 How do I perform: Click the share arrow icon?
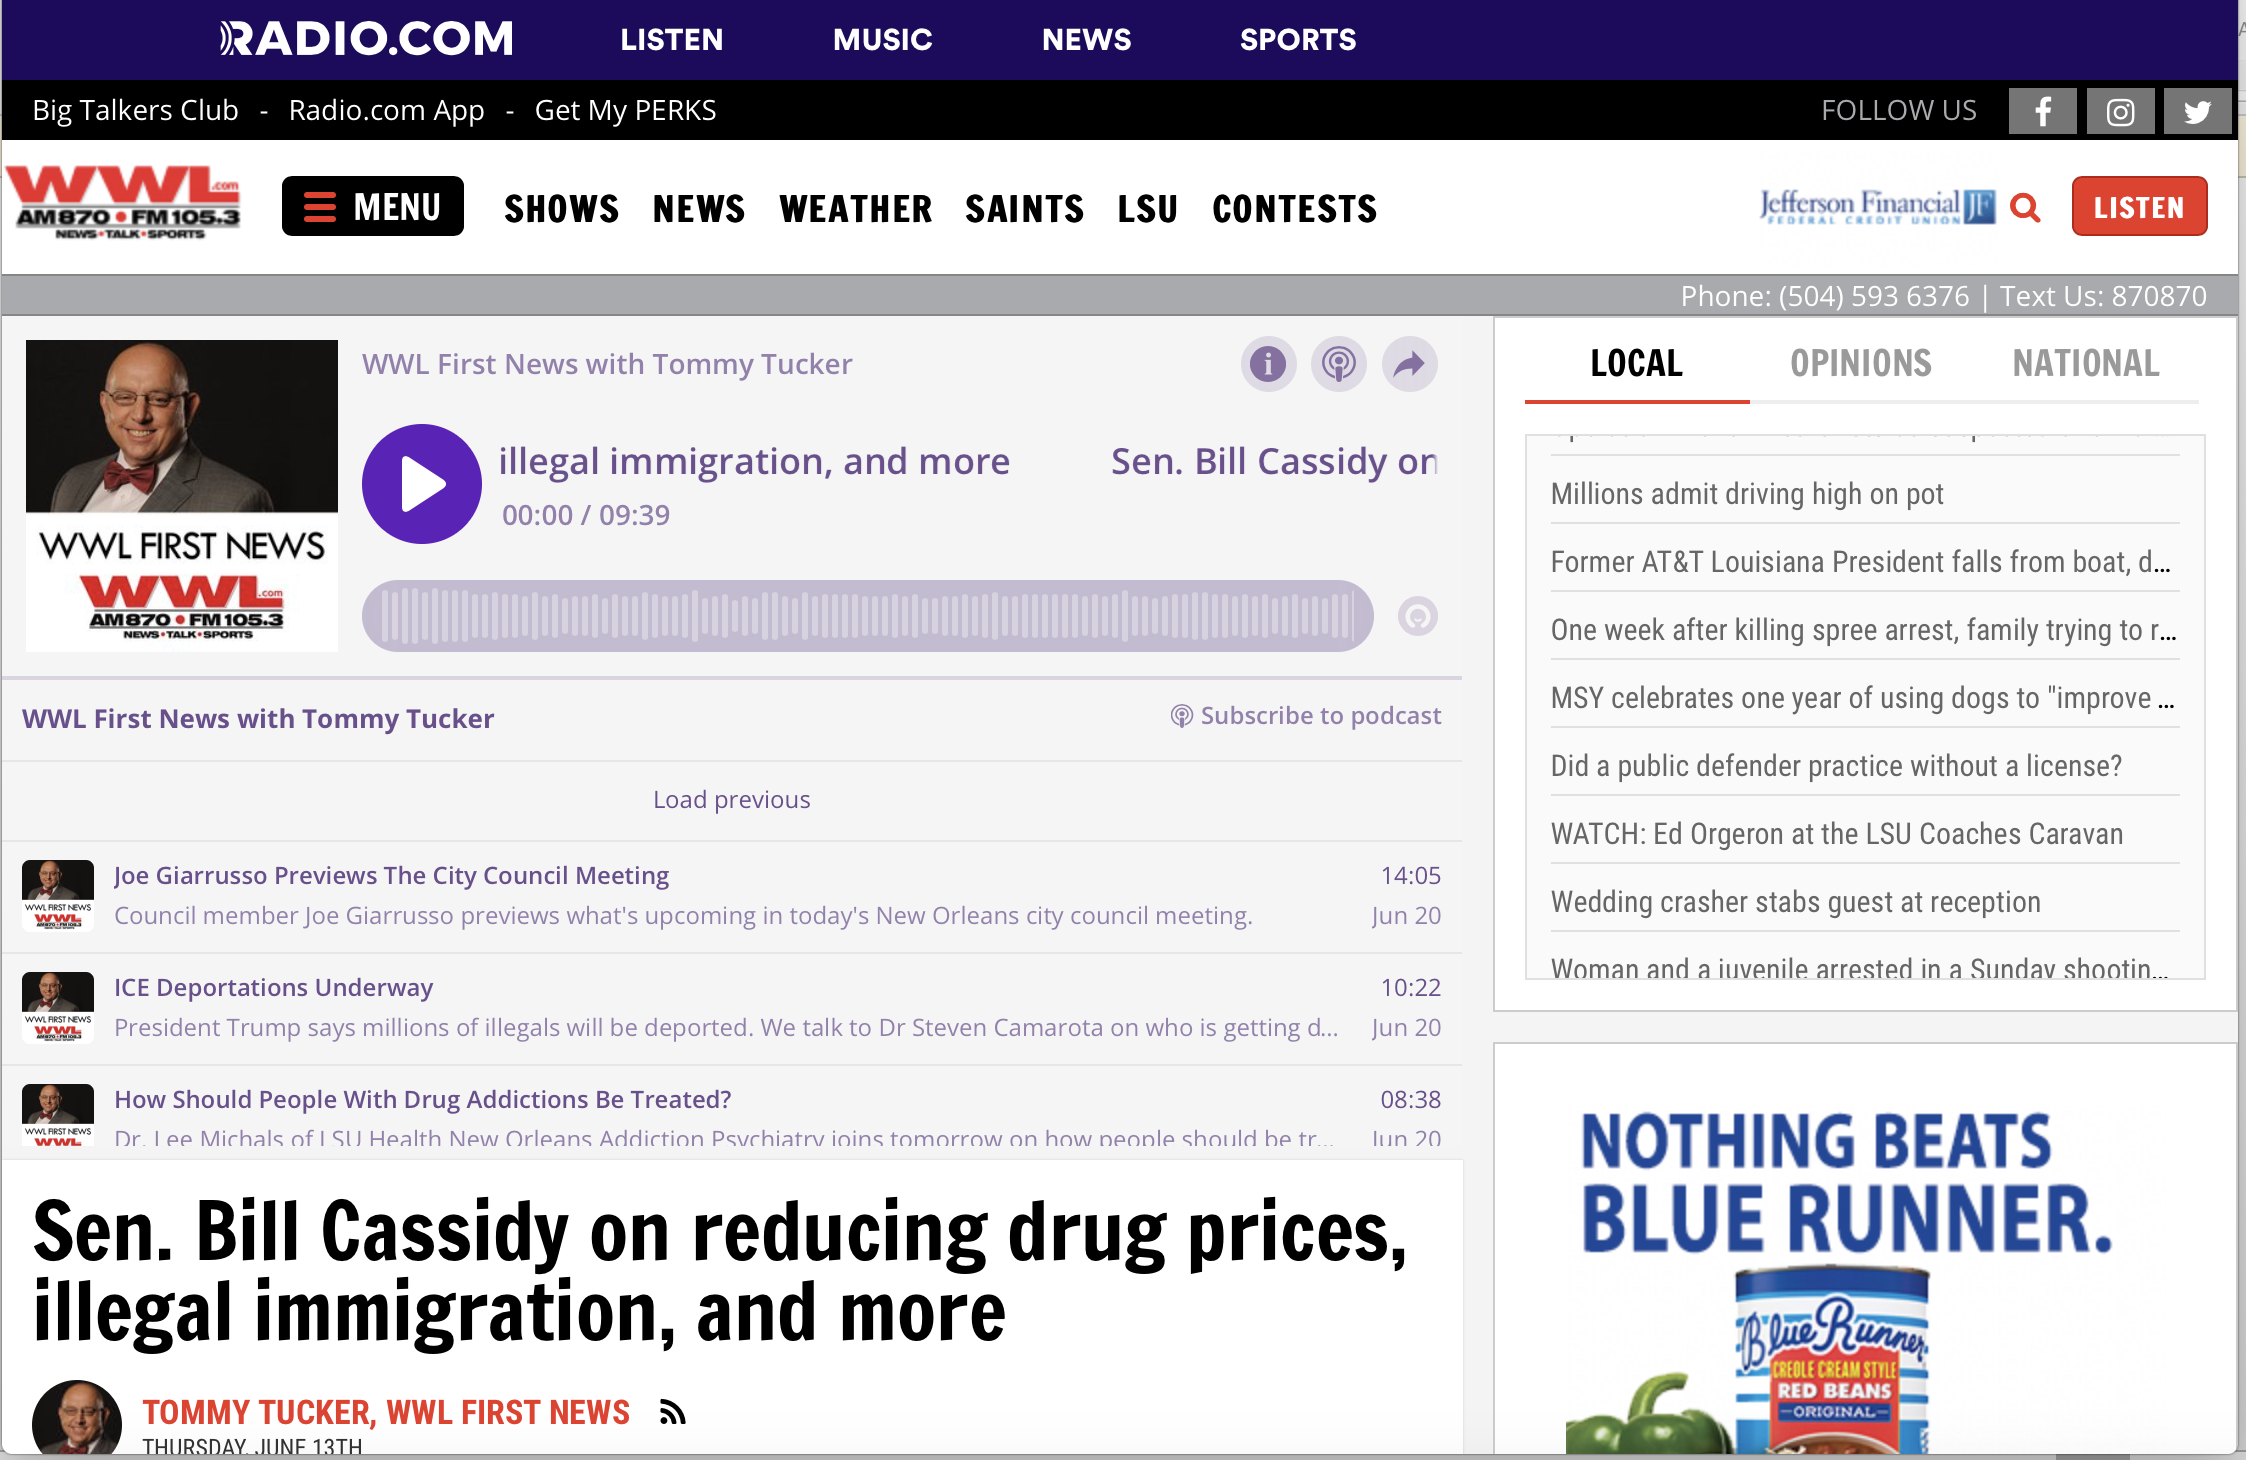pyautogui.click(x=1410, y=364)
